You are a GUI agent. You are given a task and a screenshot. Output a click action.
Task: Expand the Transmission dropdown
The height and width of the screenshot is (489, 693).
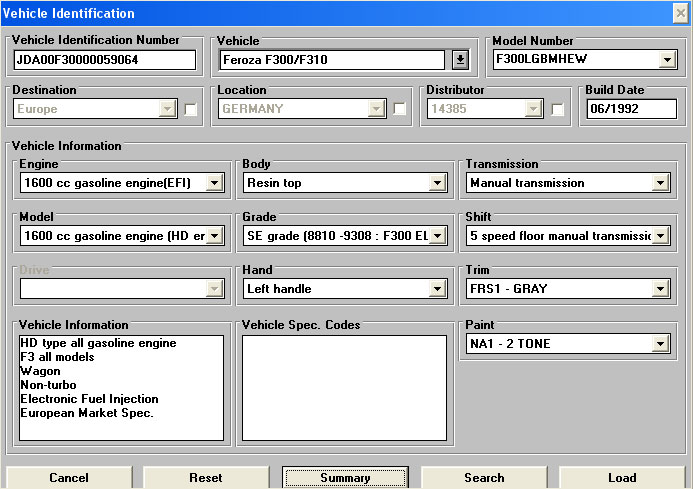660,183
